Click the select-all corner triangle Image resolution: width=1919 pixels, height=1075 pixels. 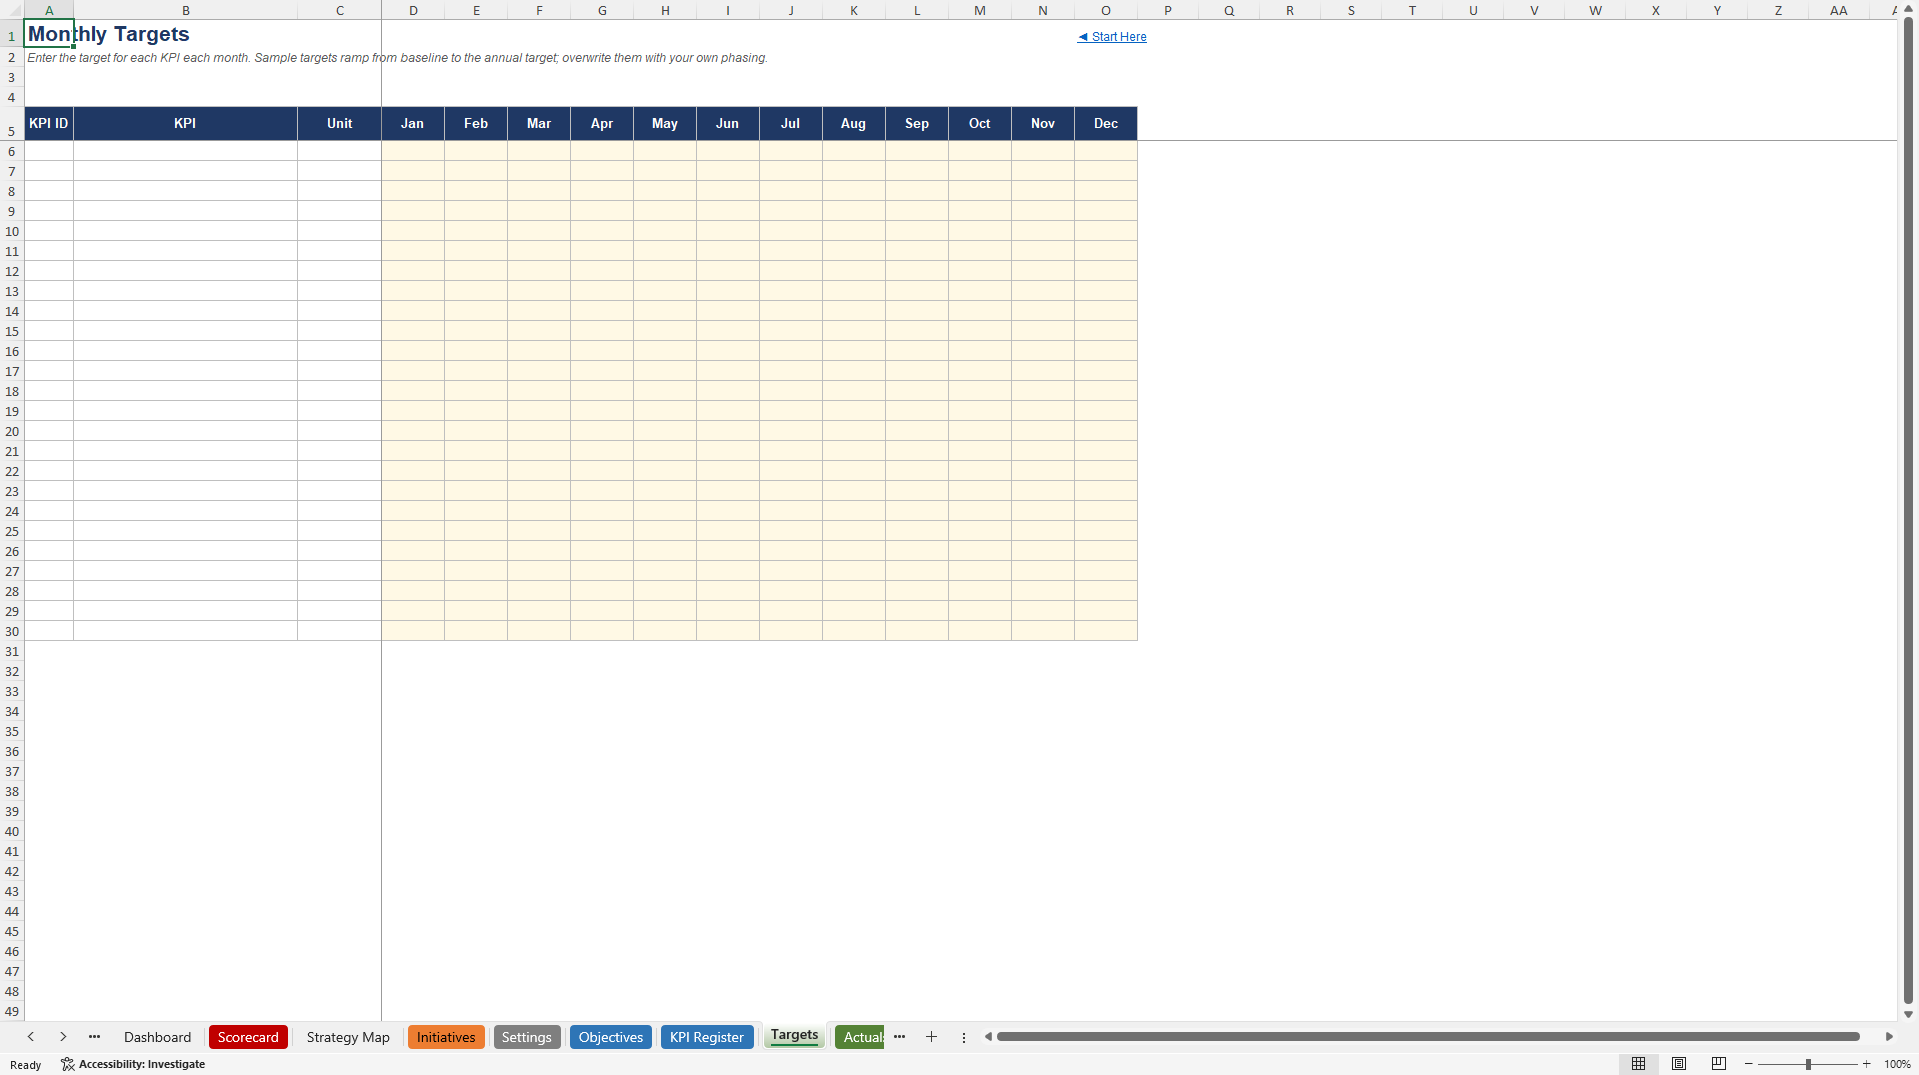(x=12, y=10)
